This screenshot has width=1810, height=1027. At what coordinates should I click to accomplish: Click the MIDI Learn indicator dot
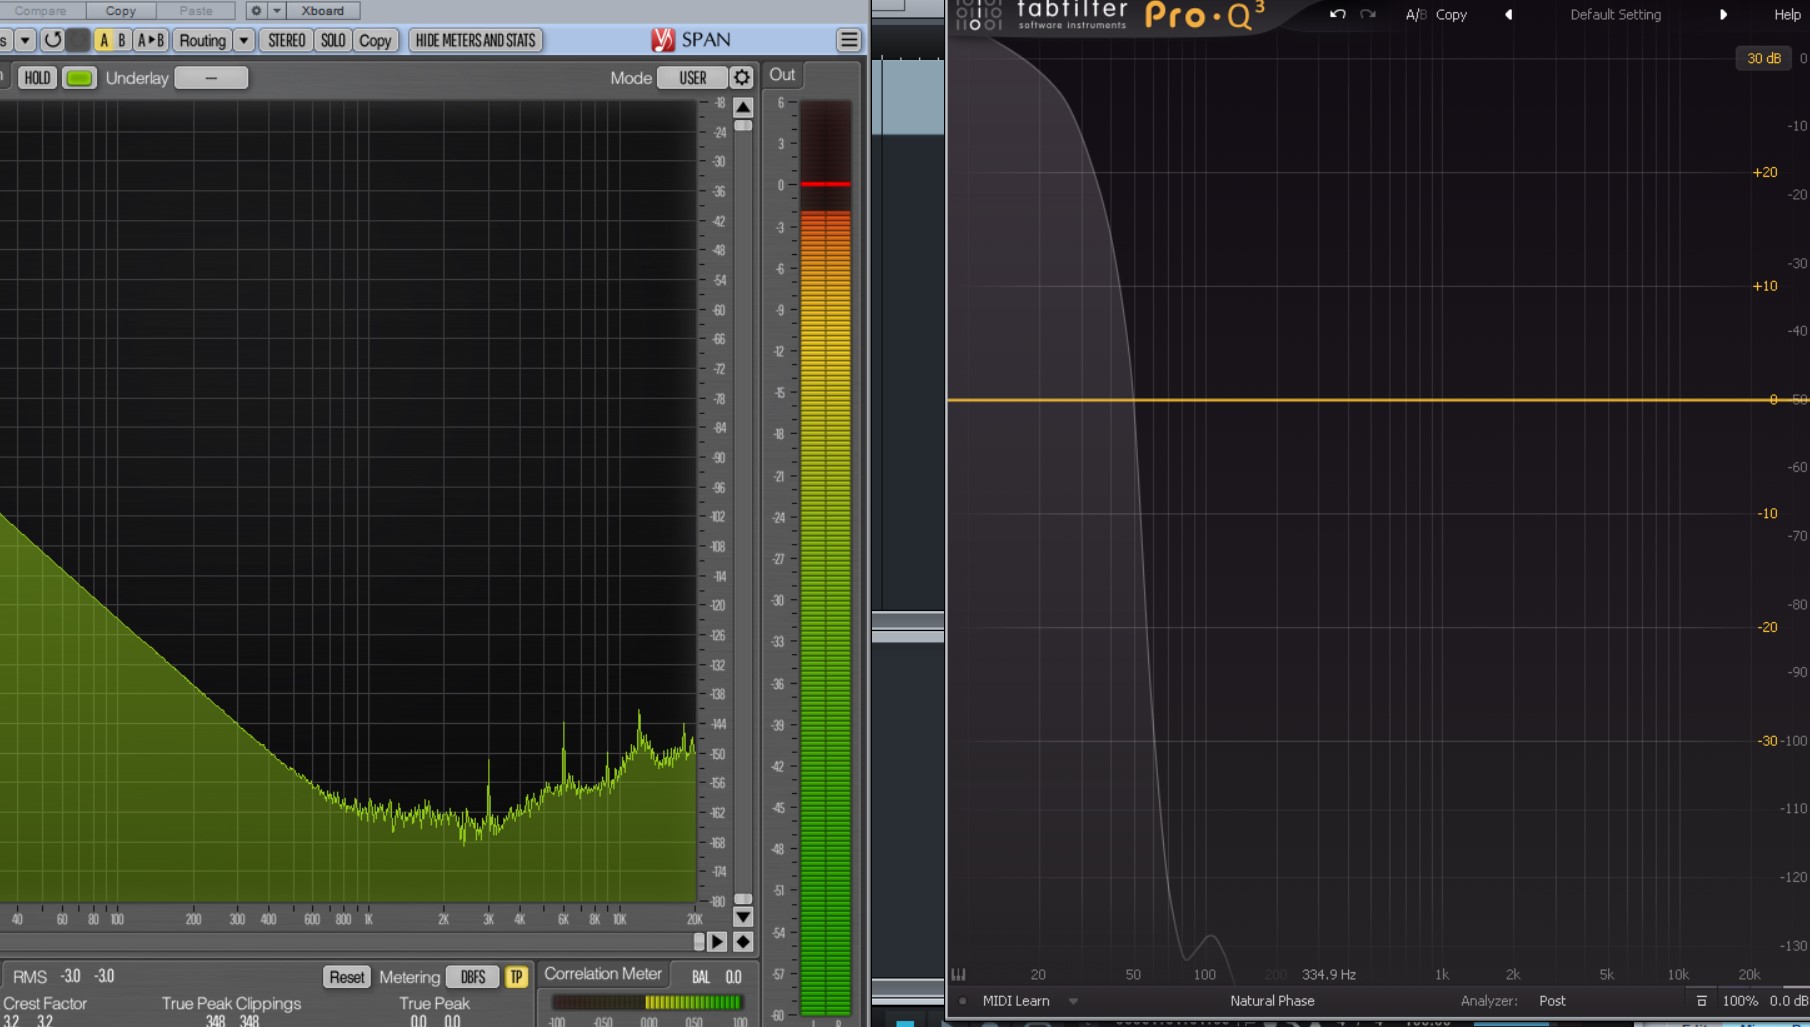tap(963, 1000)
